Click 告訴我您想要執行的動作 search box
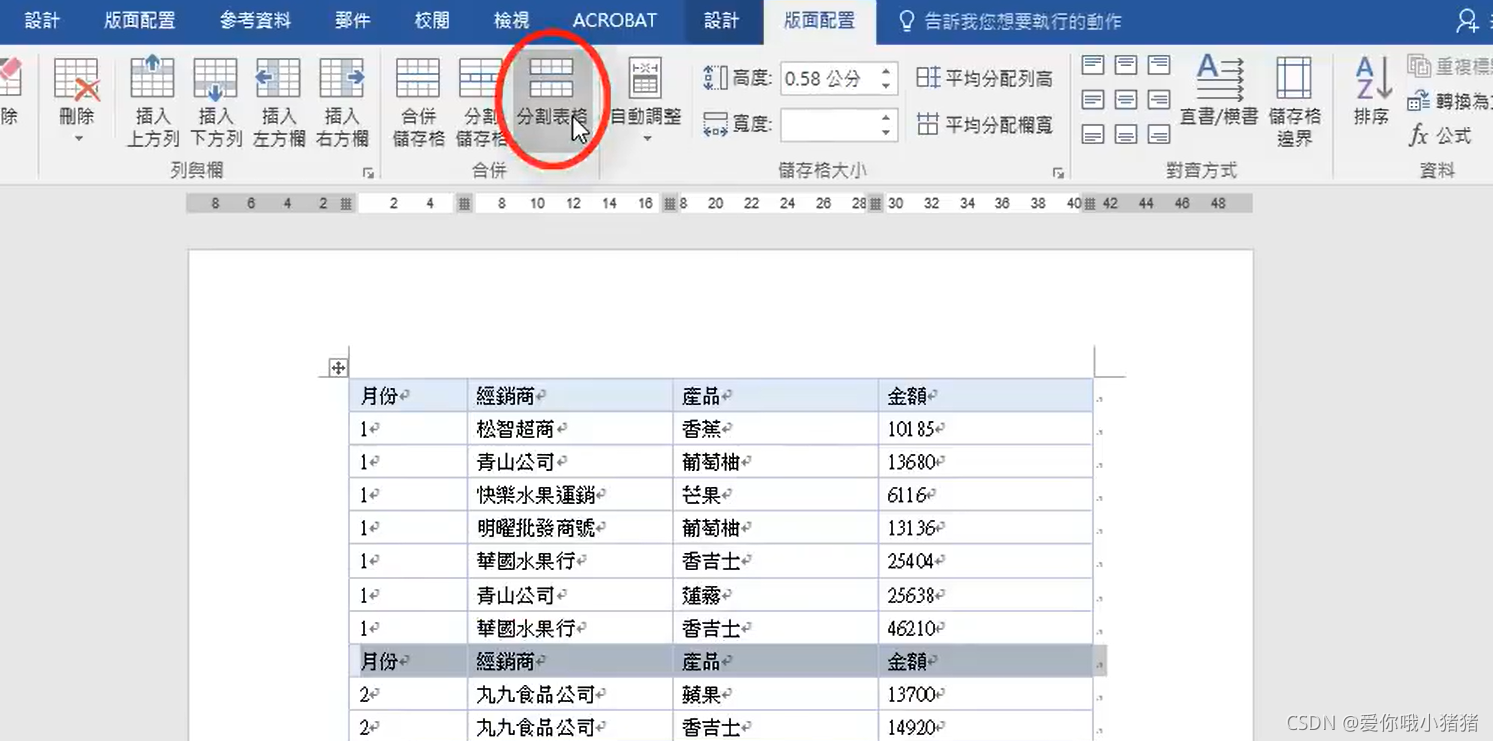 pyautogui.click(x=1010, y=21)
